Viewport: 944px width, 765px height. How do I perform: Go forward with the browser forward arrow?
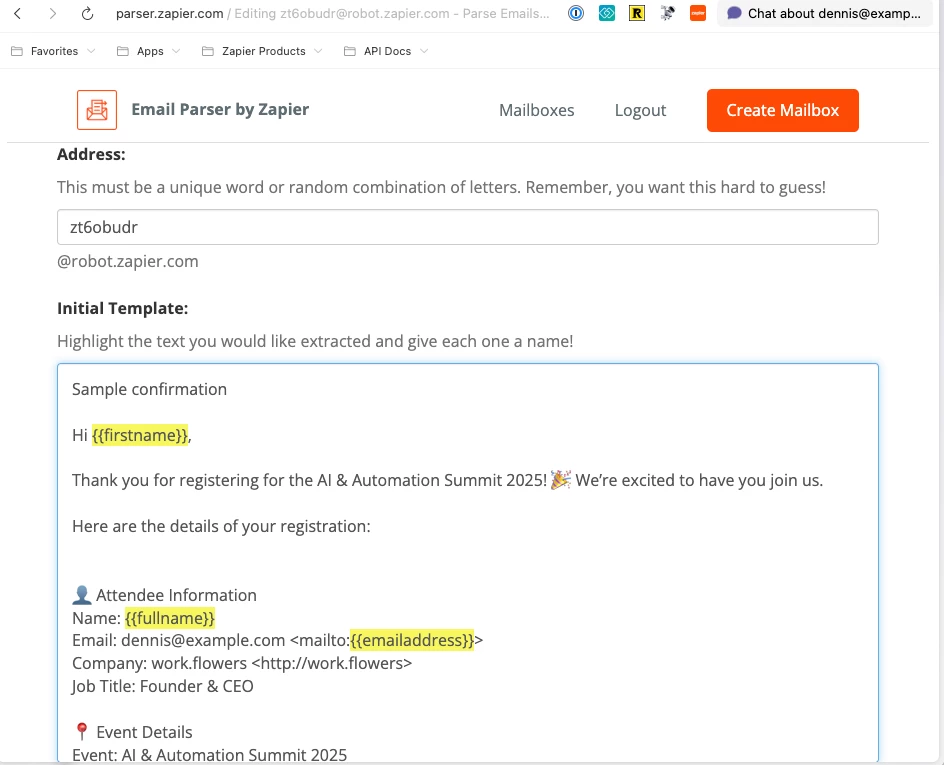pos(52,13)
